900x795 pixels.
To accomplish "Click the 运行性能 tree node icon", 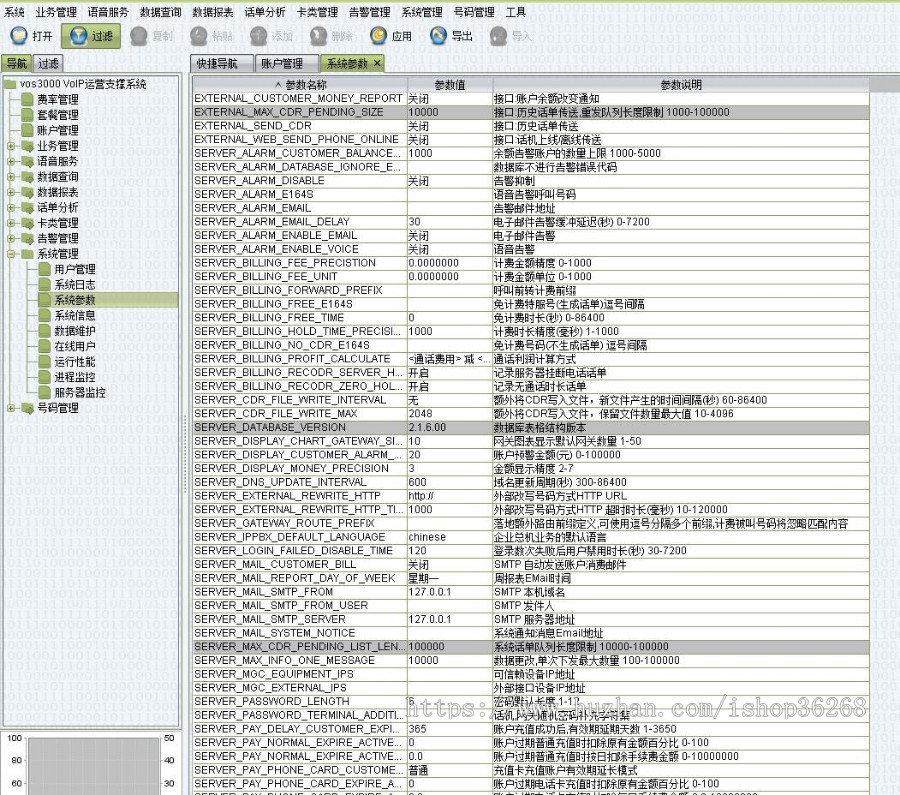I will pos(45,362).
